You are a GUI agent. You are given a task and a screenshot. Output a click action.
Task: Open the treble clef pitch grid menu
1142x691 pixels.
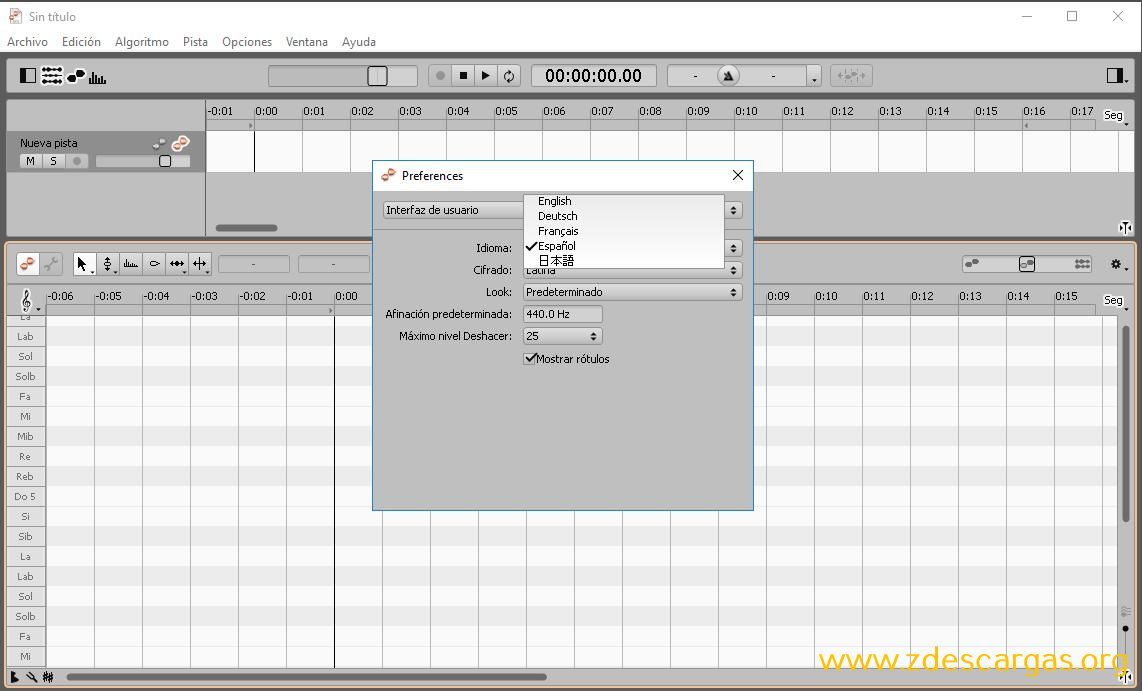click(28, 301)
